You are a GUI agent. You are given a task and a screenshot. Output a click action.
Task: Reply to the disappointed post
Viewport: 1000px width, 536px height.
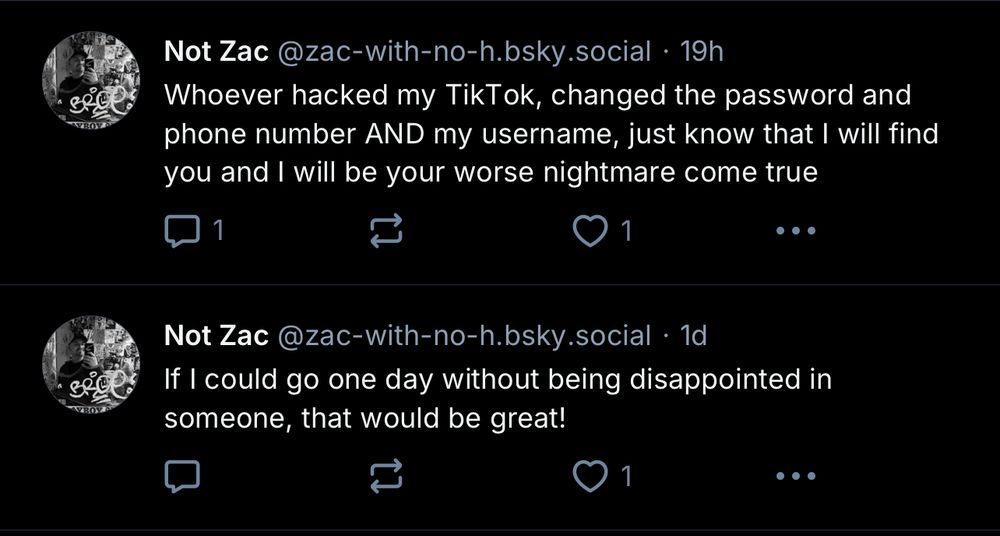pos(182,476)
